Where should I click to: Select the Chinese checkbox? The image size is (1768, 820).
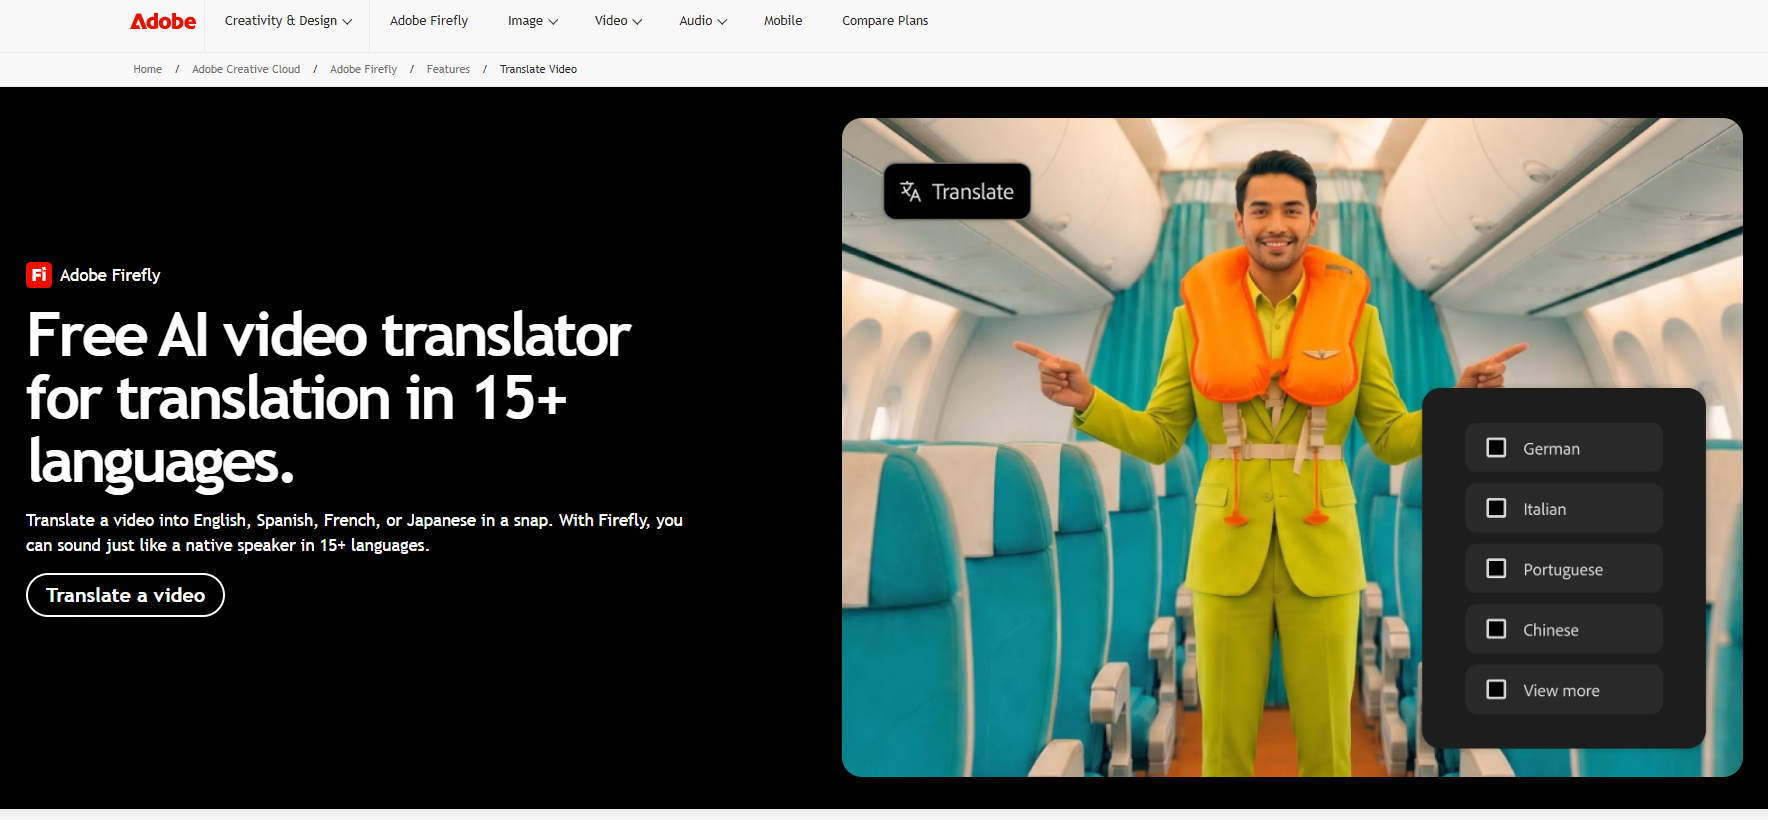coord(1496,629)
